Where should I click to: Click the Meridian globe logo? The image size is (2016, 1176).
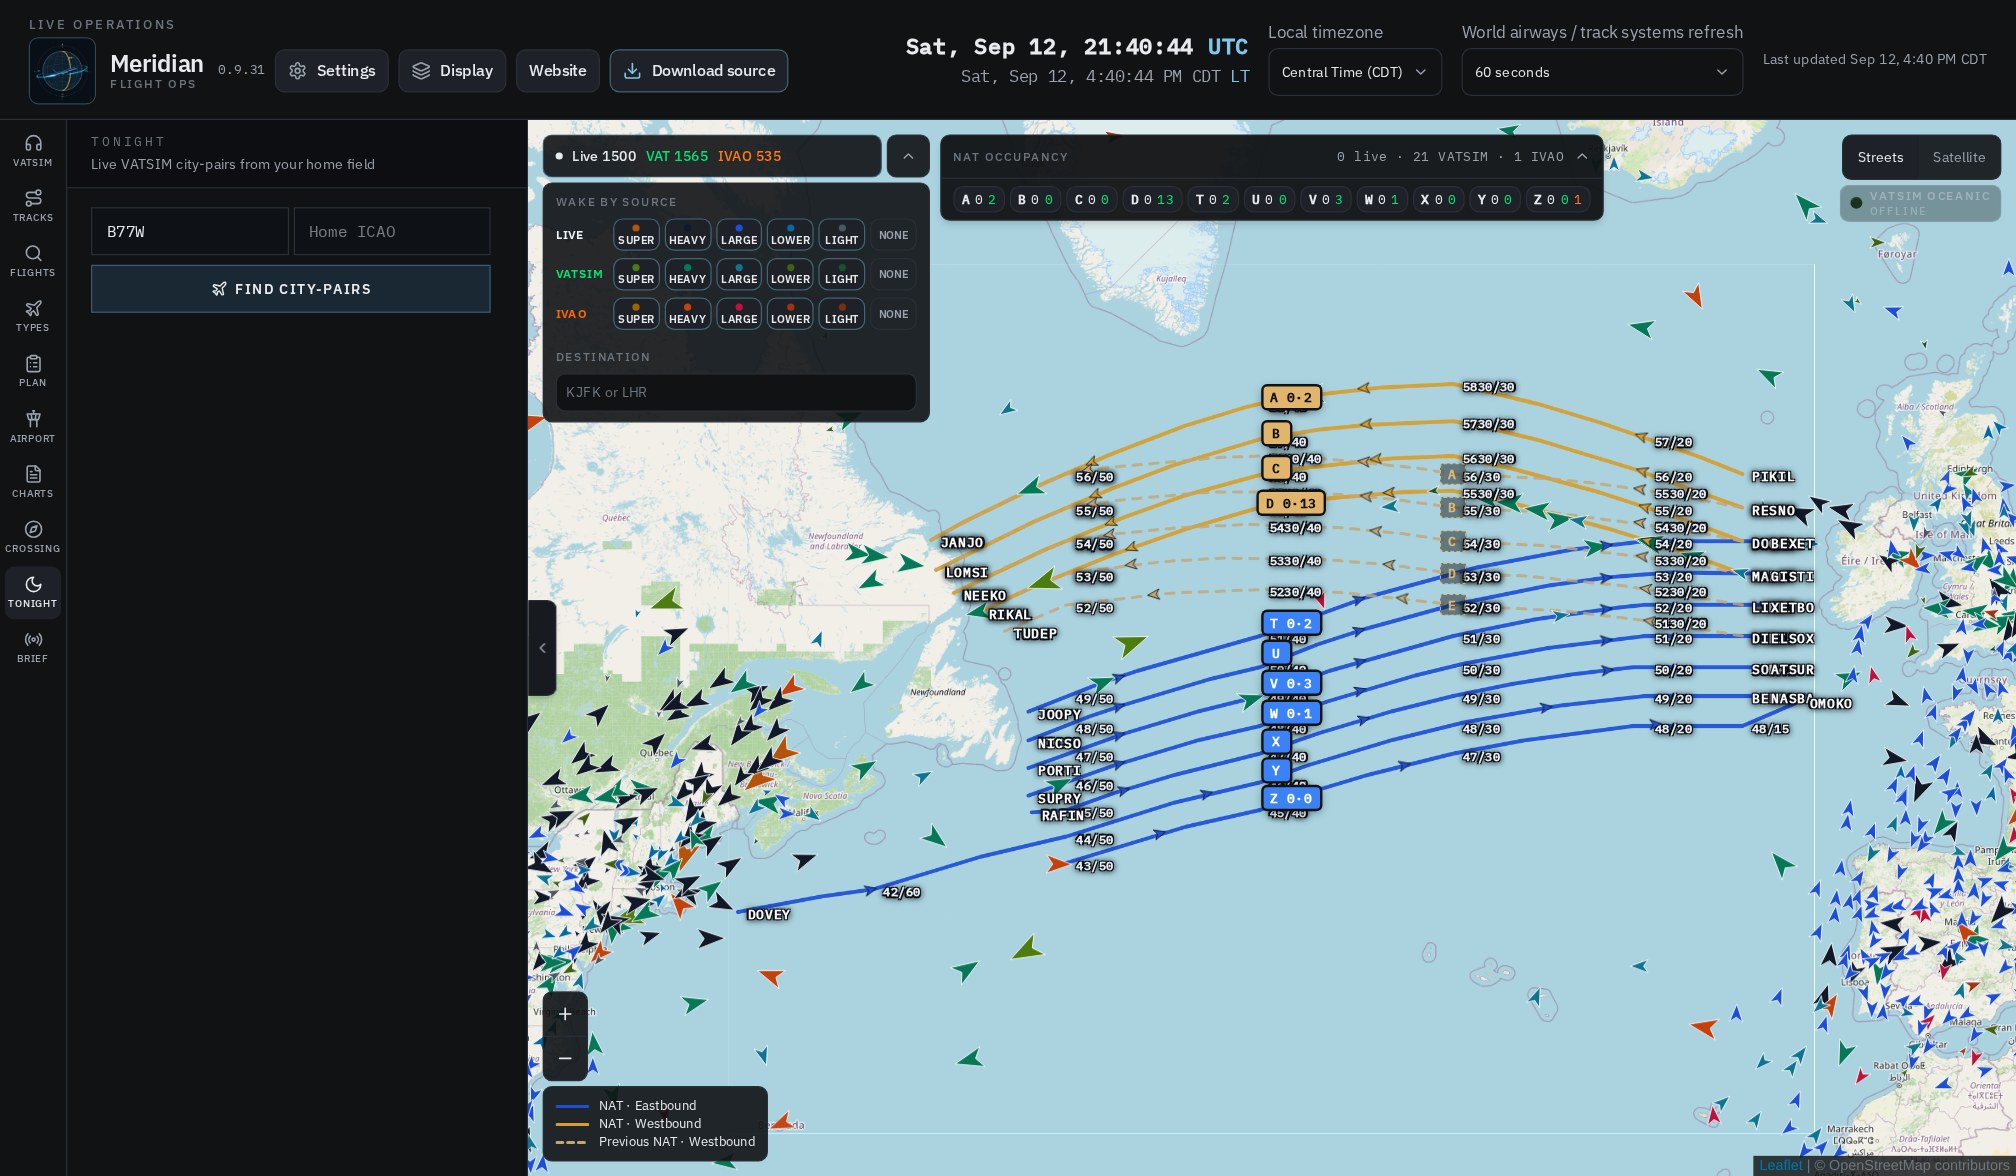tap(62, 70)
